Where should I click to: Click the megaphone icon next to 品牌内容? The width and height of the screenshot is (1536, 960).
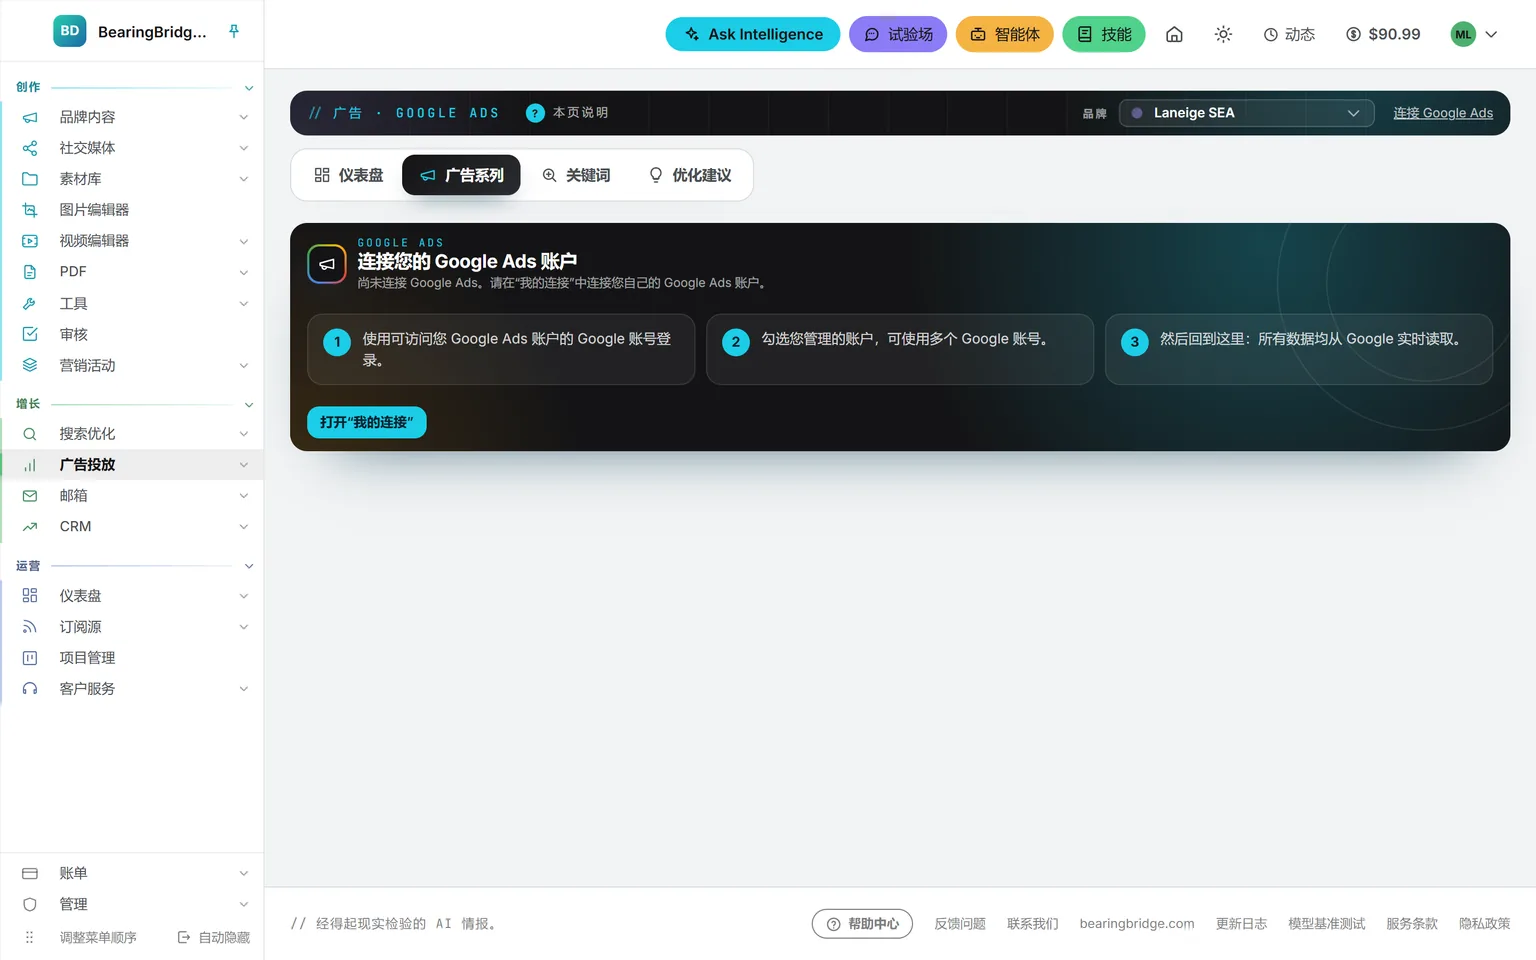tap(30, 117)
